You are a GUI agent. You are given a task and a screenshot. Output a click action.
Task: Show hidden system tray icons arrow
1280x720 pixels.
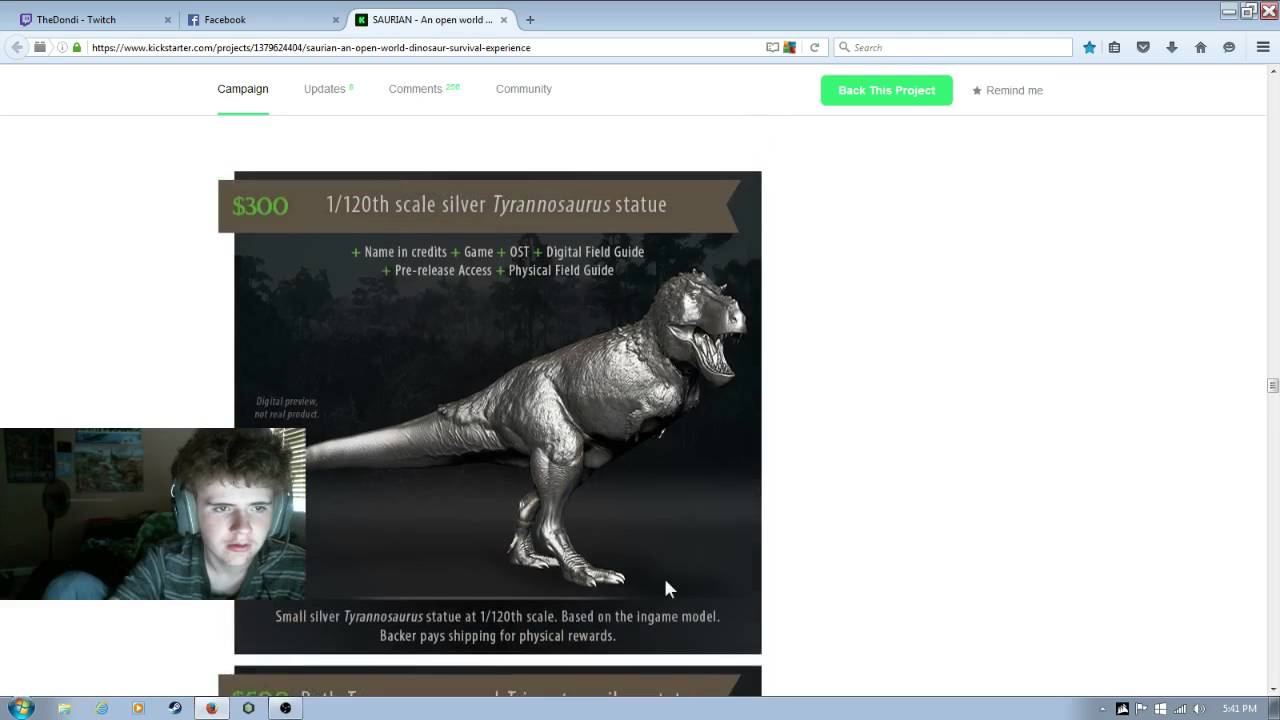tap(1103, 709)
